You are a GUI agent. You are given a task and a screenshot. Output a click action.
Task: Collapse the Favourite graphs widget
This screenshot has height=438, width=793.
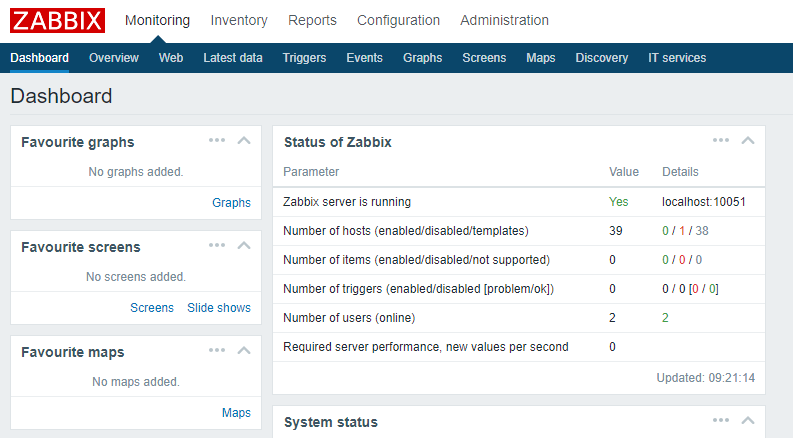coord(244,141)
